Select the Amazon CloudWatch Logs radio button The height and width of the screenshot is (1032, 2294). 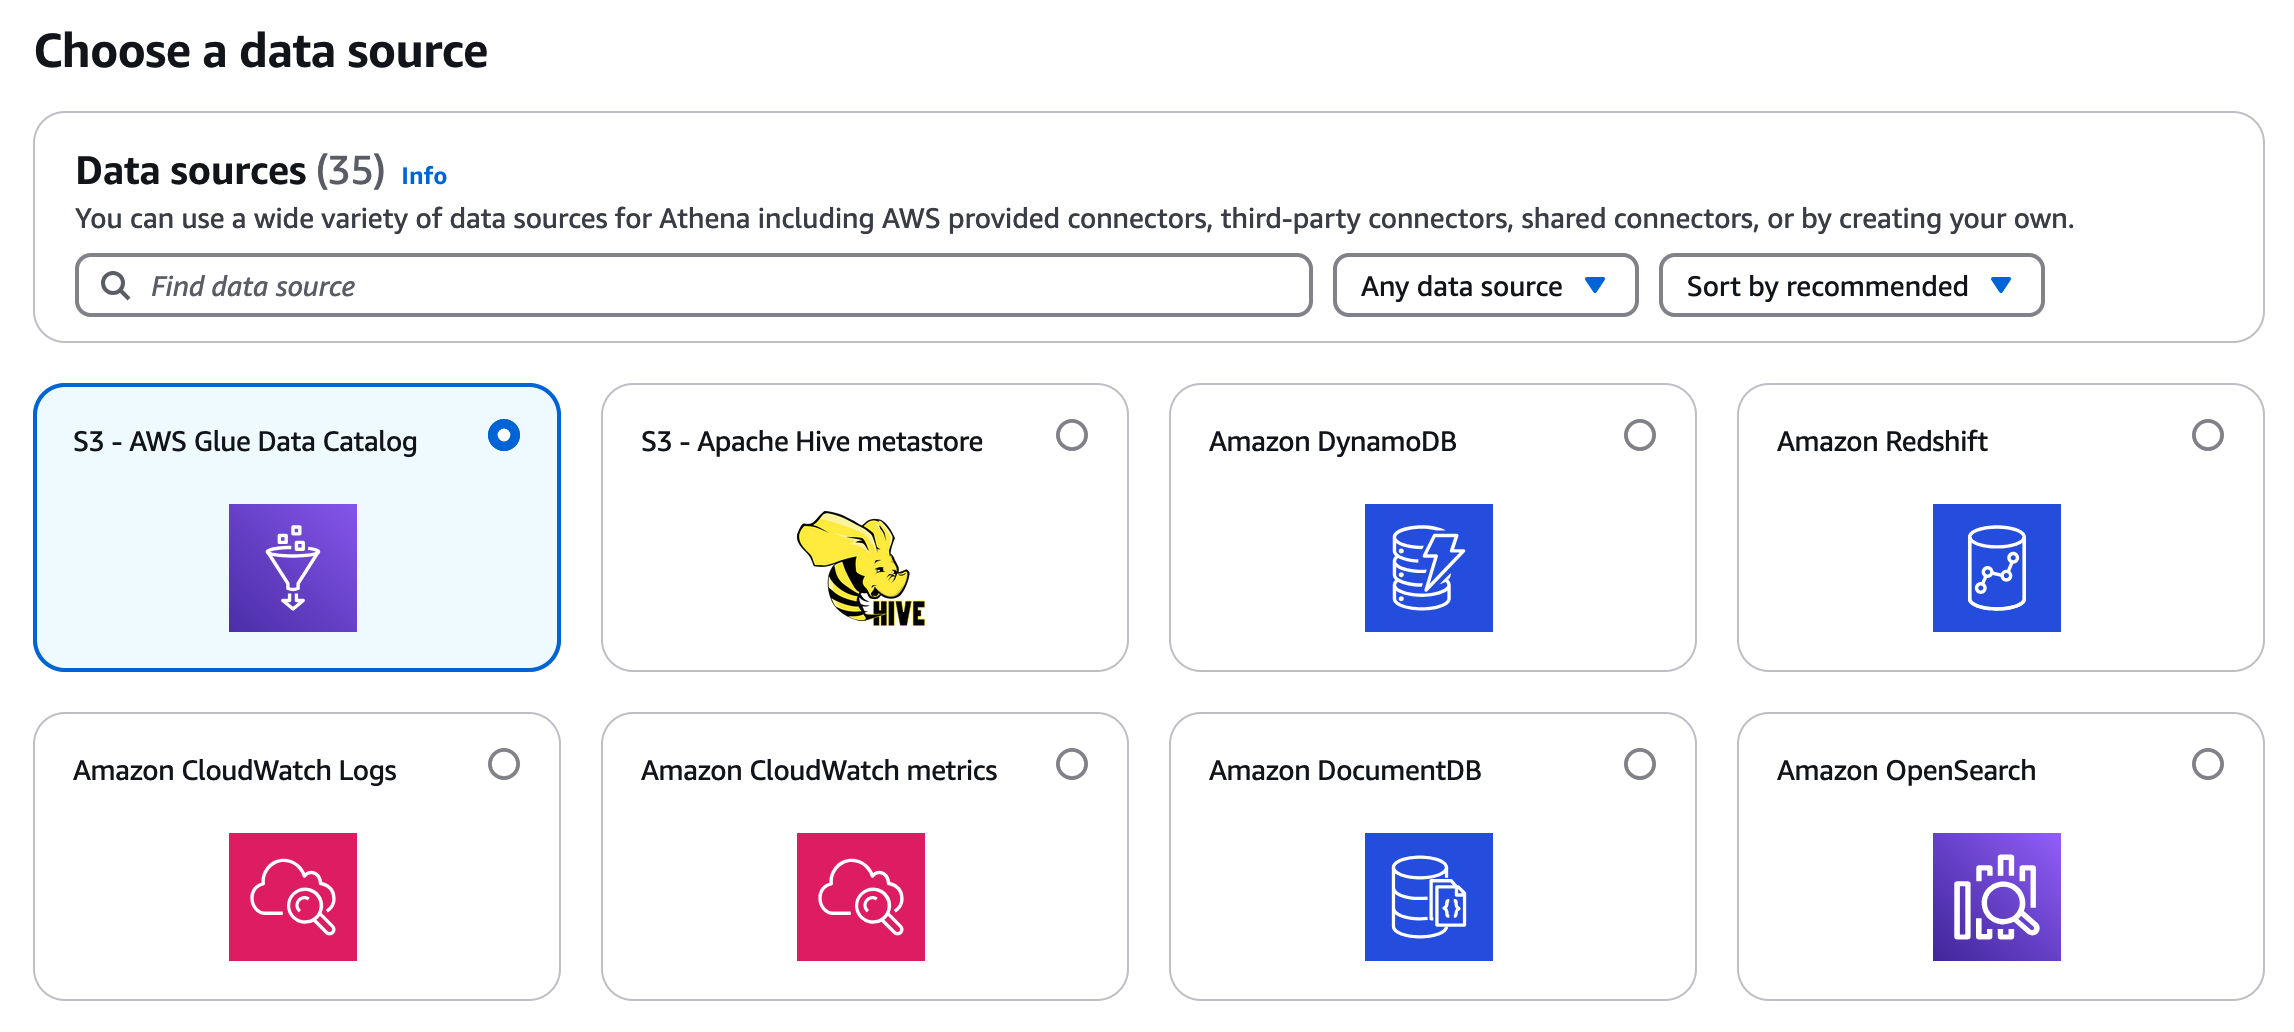point(504,764)
